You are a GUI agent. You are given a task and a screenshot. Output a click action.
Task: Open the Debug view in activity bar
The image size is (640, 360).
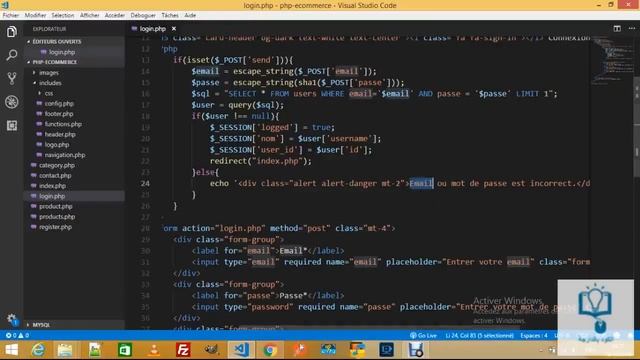11,102
